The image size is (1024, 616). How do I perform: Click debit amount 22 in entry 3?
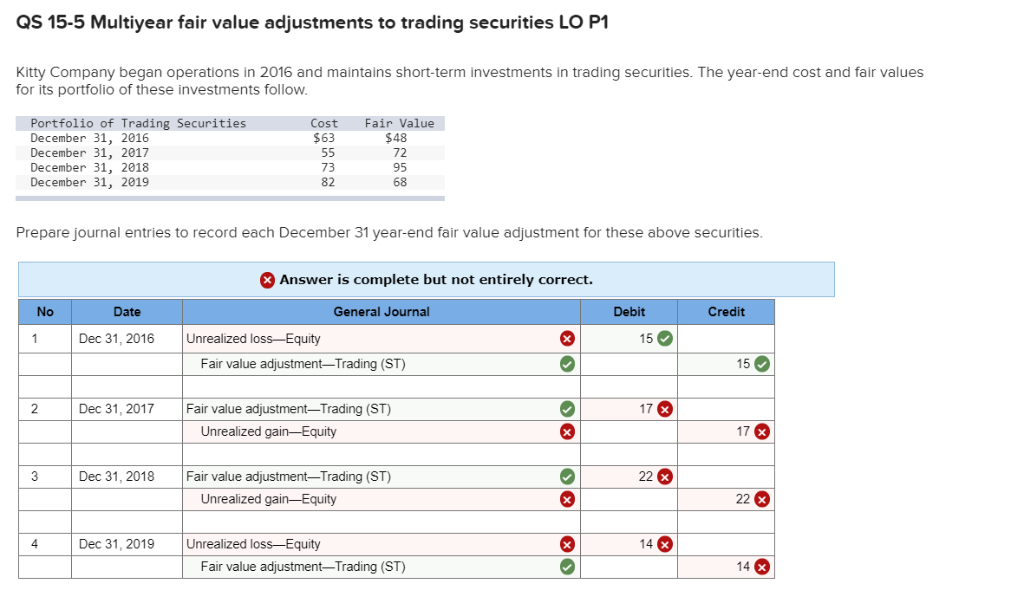click(x=646, y=477)
